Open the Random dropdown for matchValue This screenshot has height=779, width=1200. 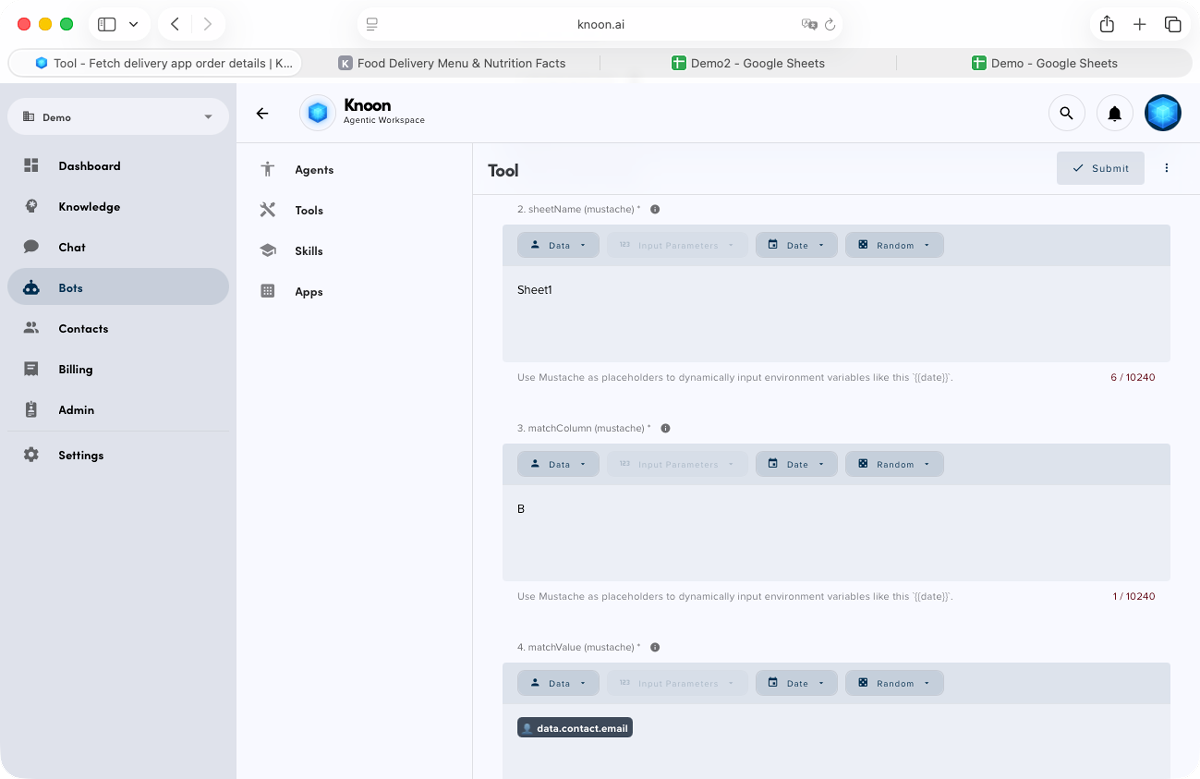[x=894, y=682]
